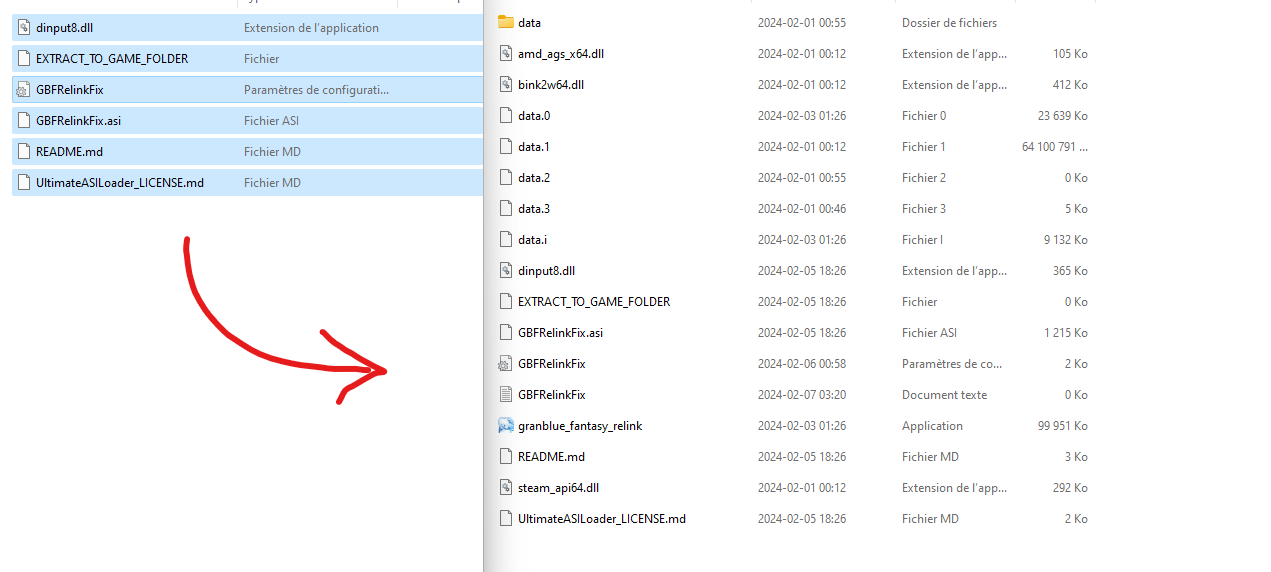Click icon of highlighted EXTRACT_TO_GAME_FOLDER row
This screenshot has height=572, width=1271.
(24, 58)
